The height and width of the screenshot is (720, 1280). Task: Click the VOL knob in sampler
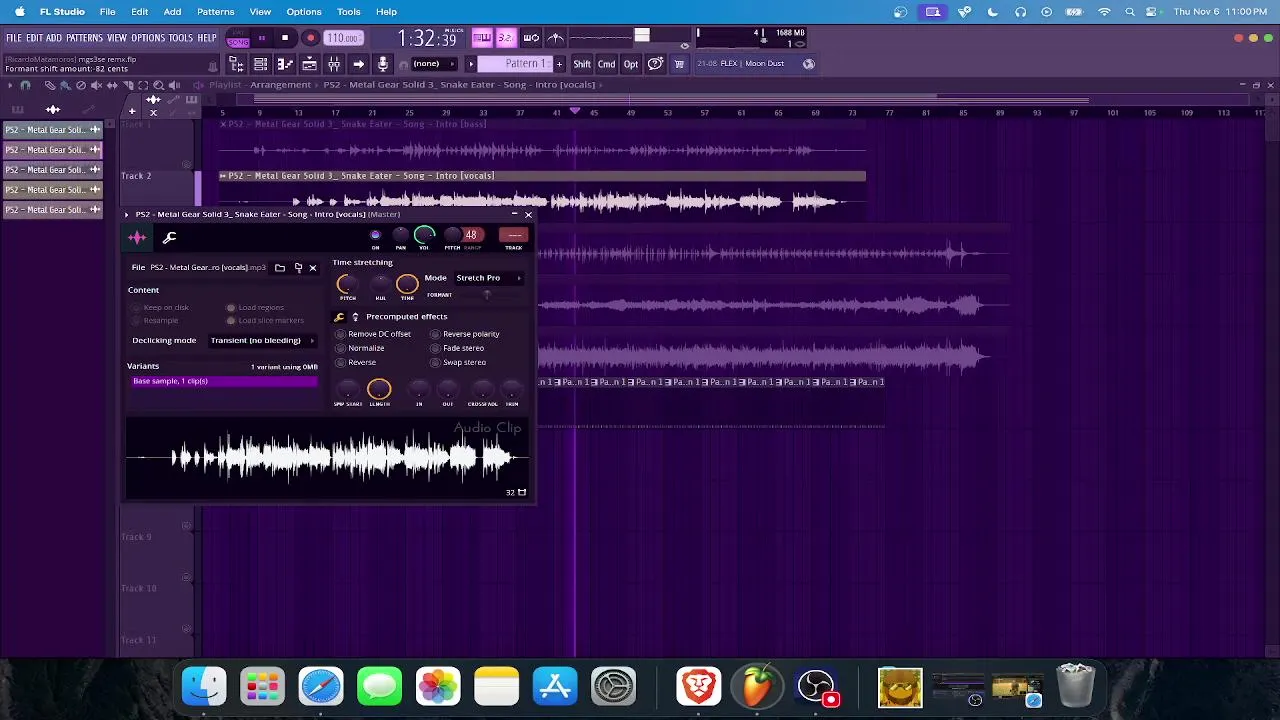pyautogui.click(x=424, y=235)
